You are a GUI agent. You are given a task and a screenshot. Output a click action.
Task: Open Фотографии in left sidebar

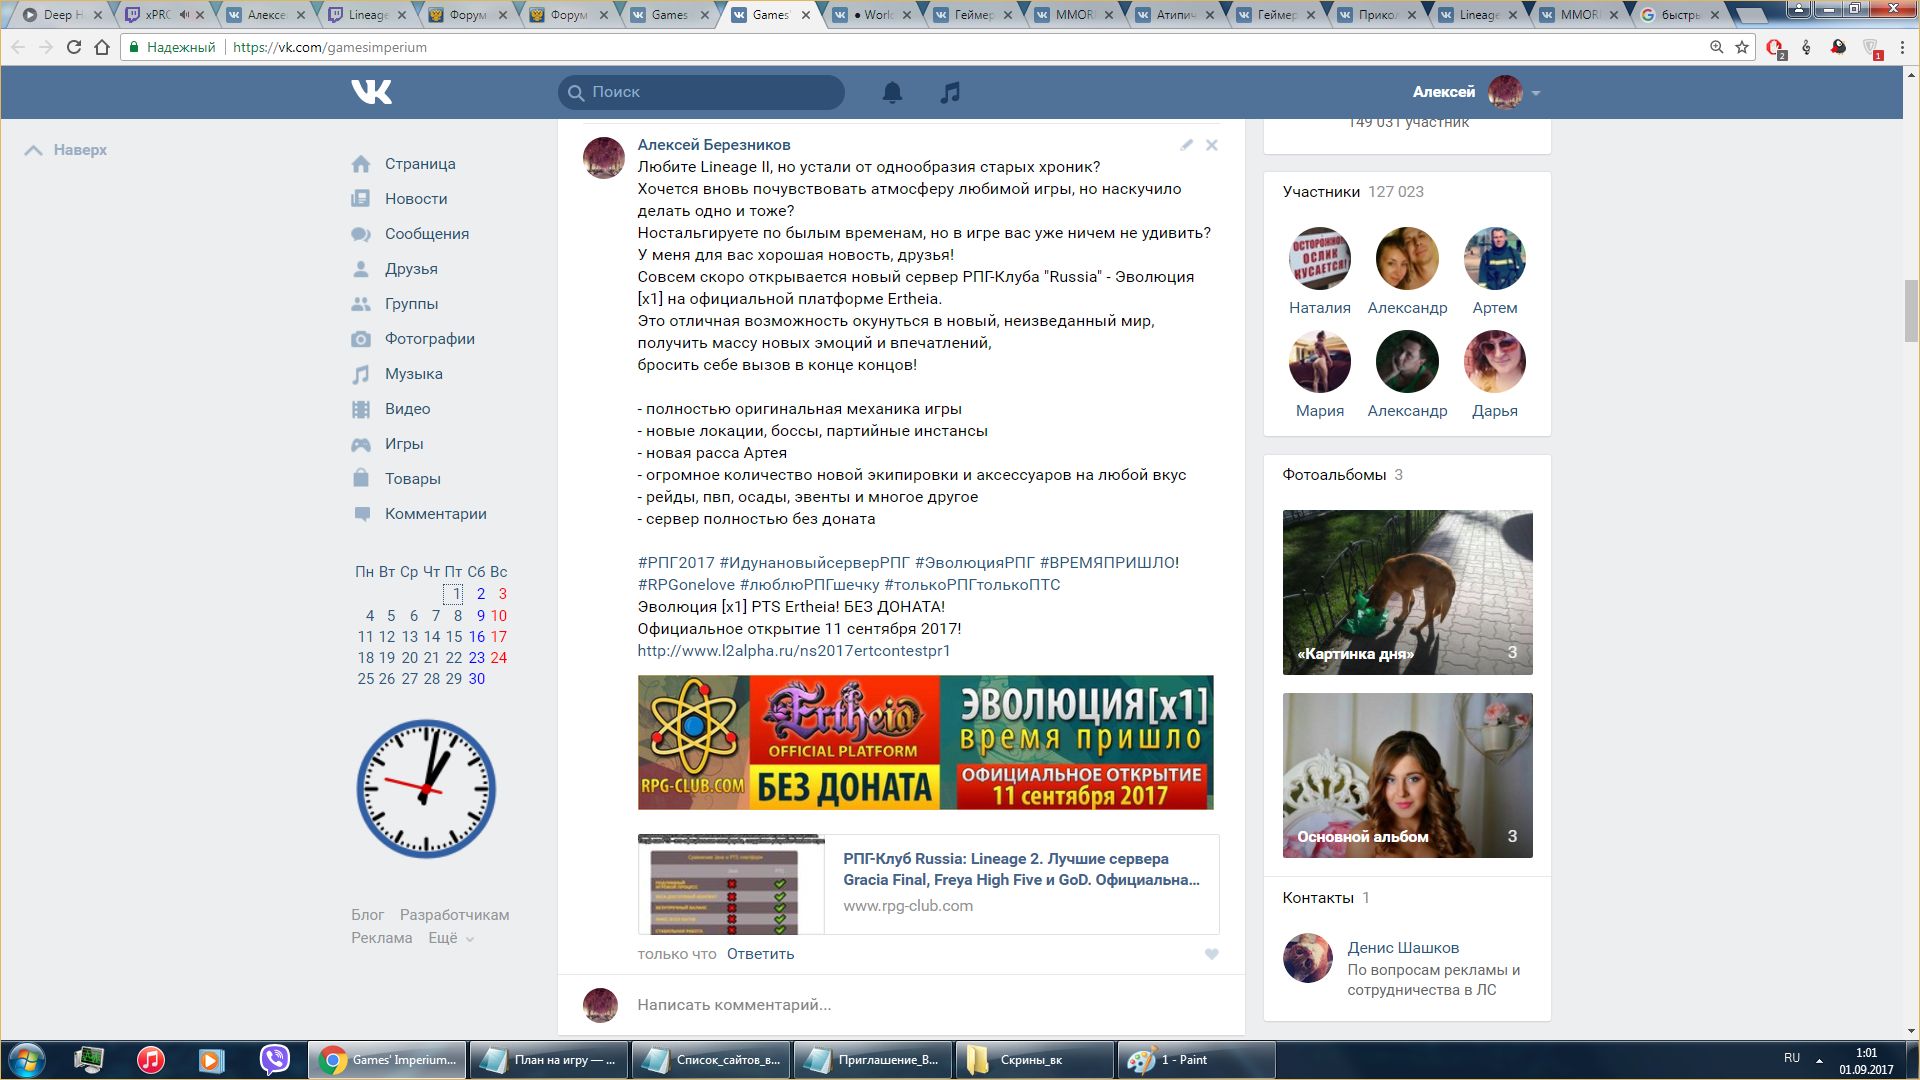pos(430,339)
